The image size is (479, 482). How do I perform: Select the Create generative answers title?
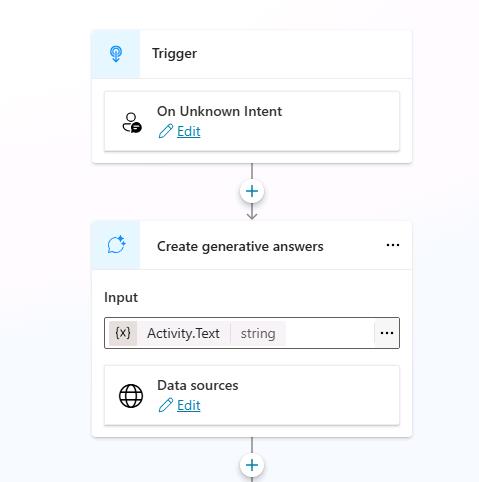(x=240, y=247)
